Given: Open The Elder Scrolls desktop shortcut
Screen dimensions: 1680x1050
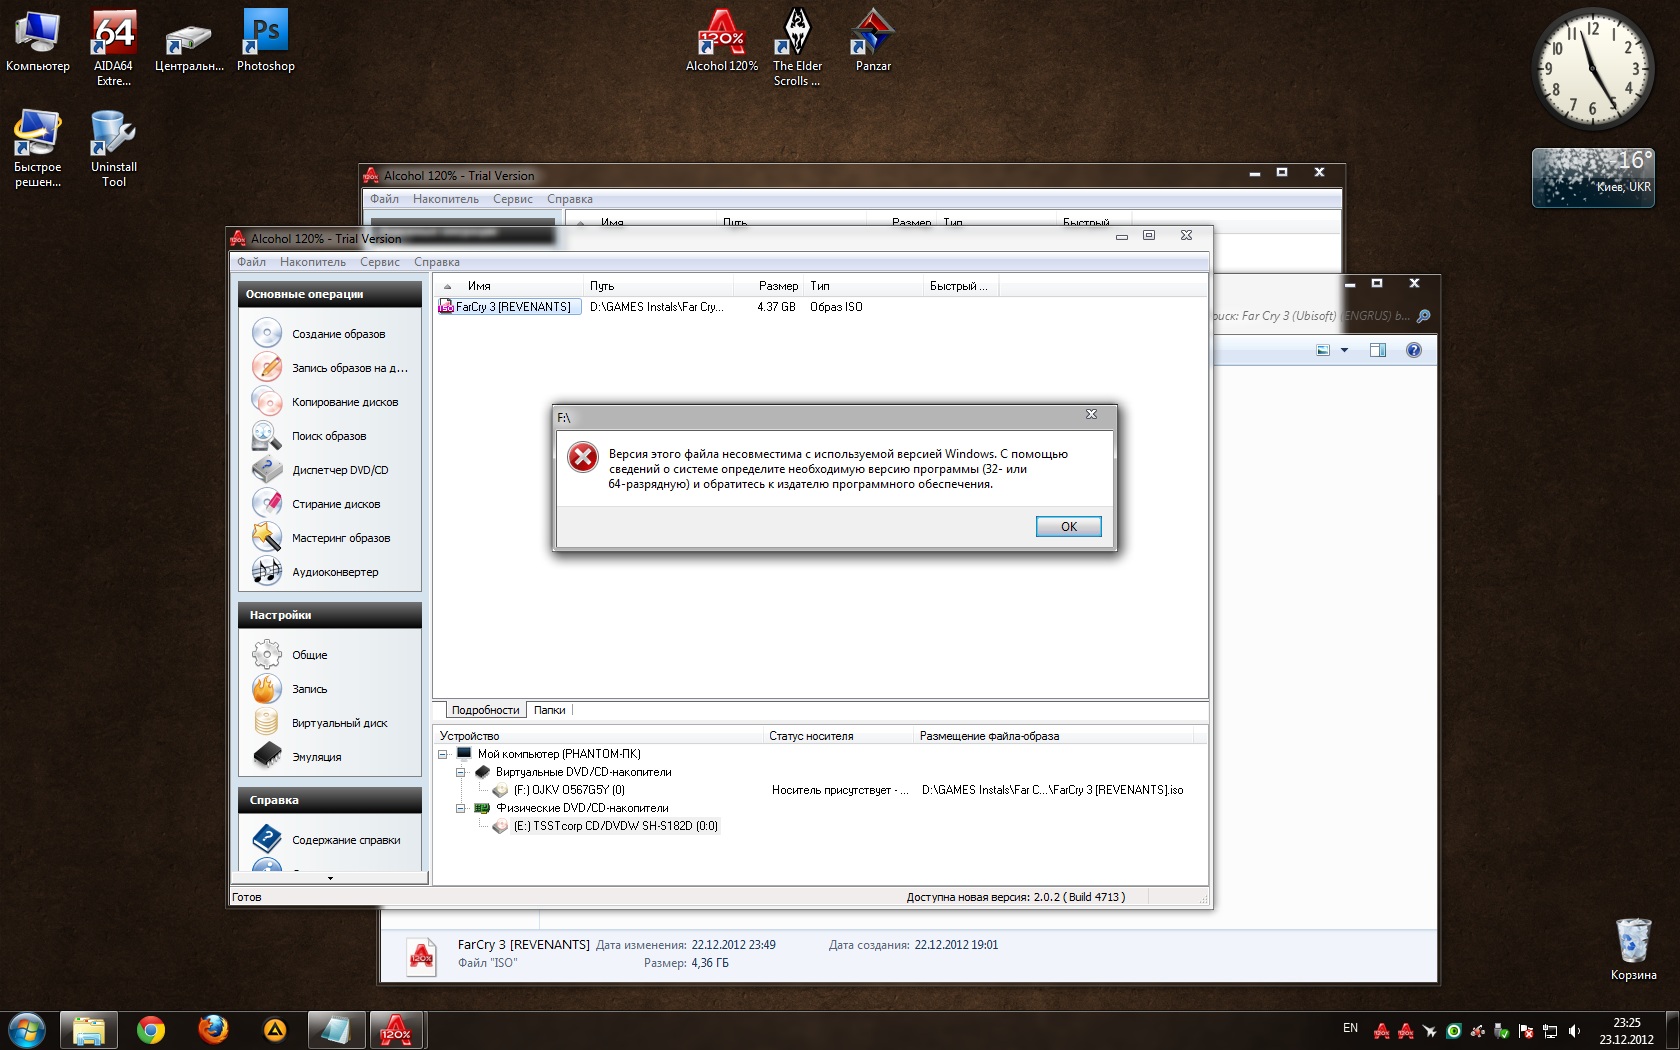Looking at the screenshot, I should tap(797, 48).
